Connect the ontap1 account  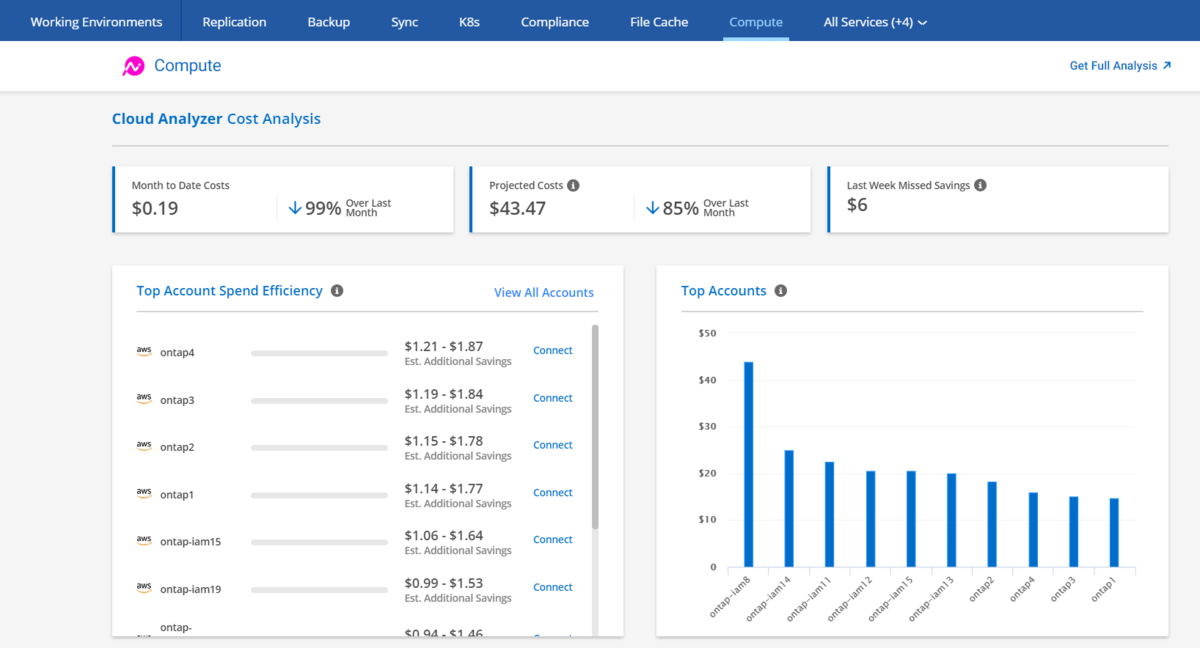pos(553,493)
